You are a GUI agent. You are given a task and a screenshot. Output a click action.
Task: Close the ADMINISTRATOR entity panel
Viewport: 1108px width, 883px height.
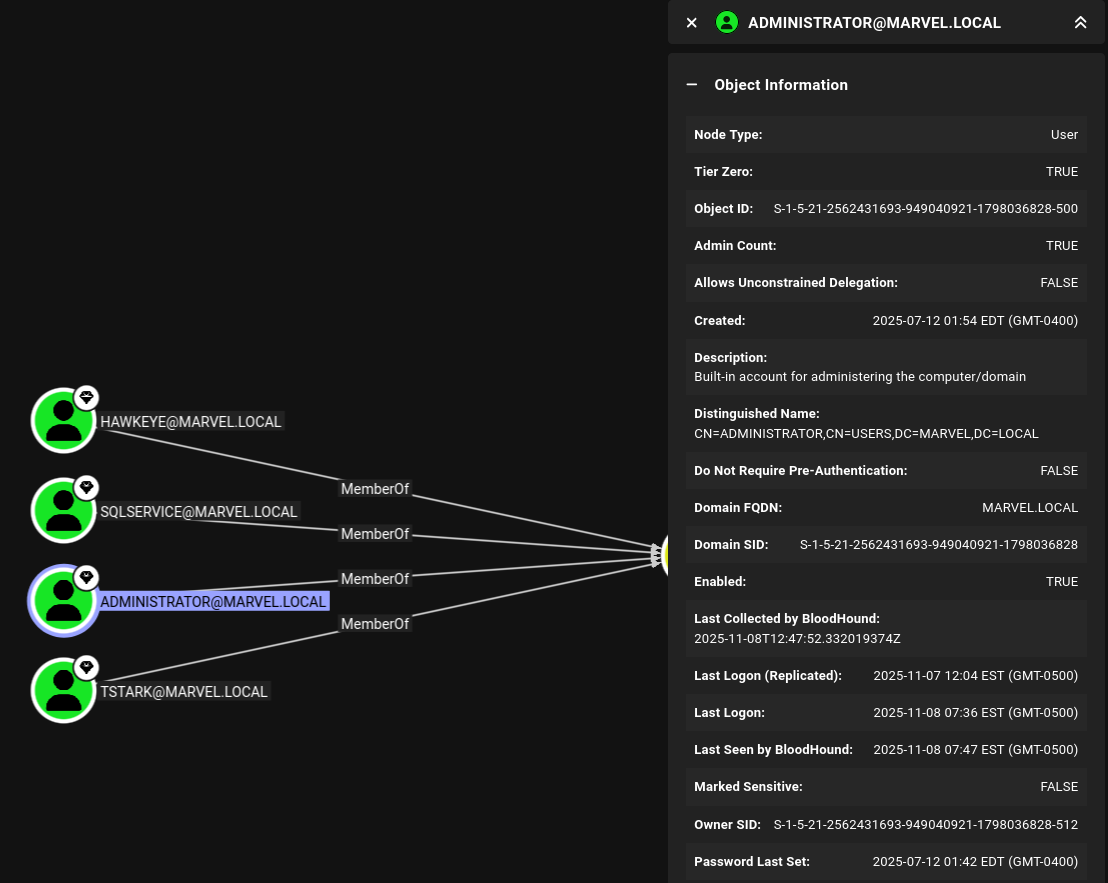[692, 23]
